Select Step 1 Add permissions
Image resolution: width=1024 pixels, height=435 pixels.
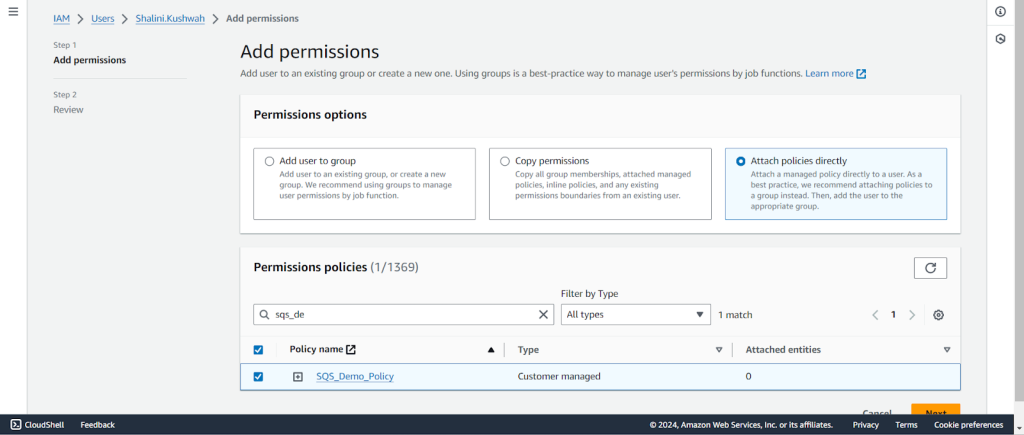(x=89, y=60)
